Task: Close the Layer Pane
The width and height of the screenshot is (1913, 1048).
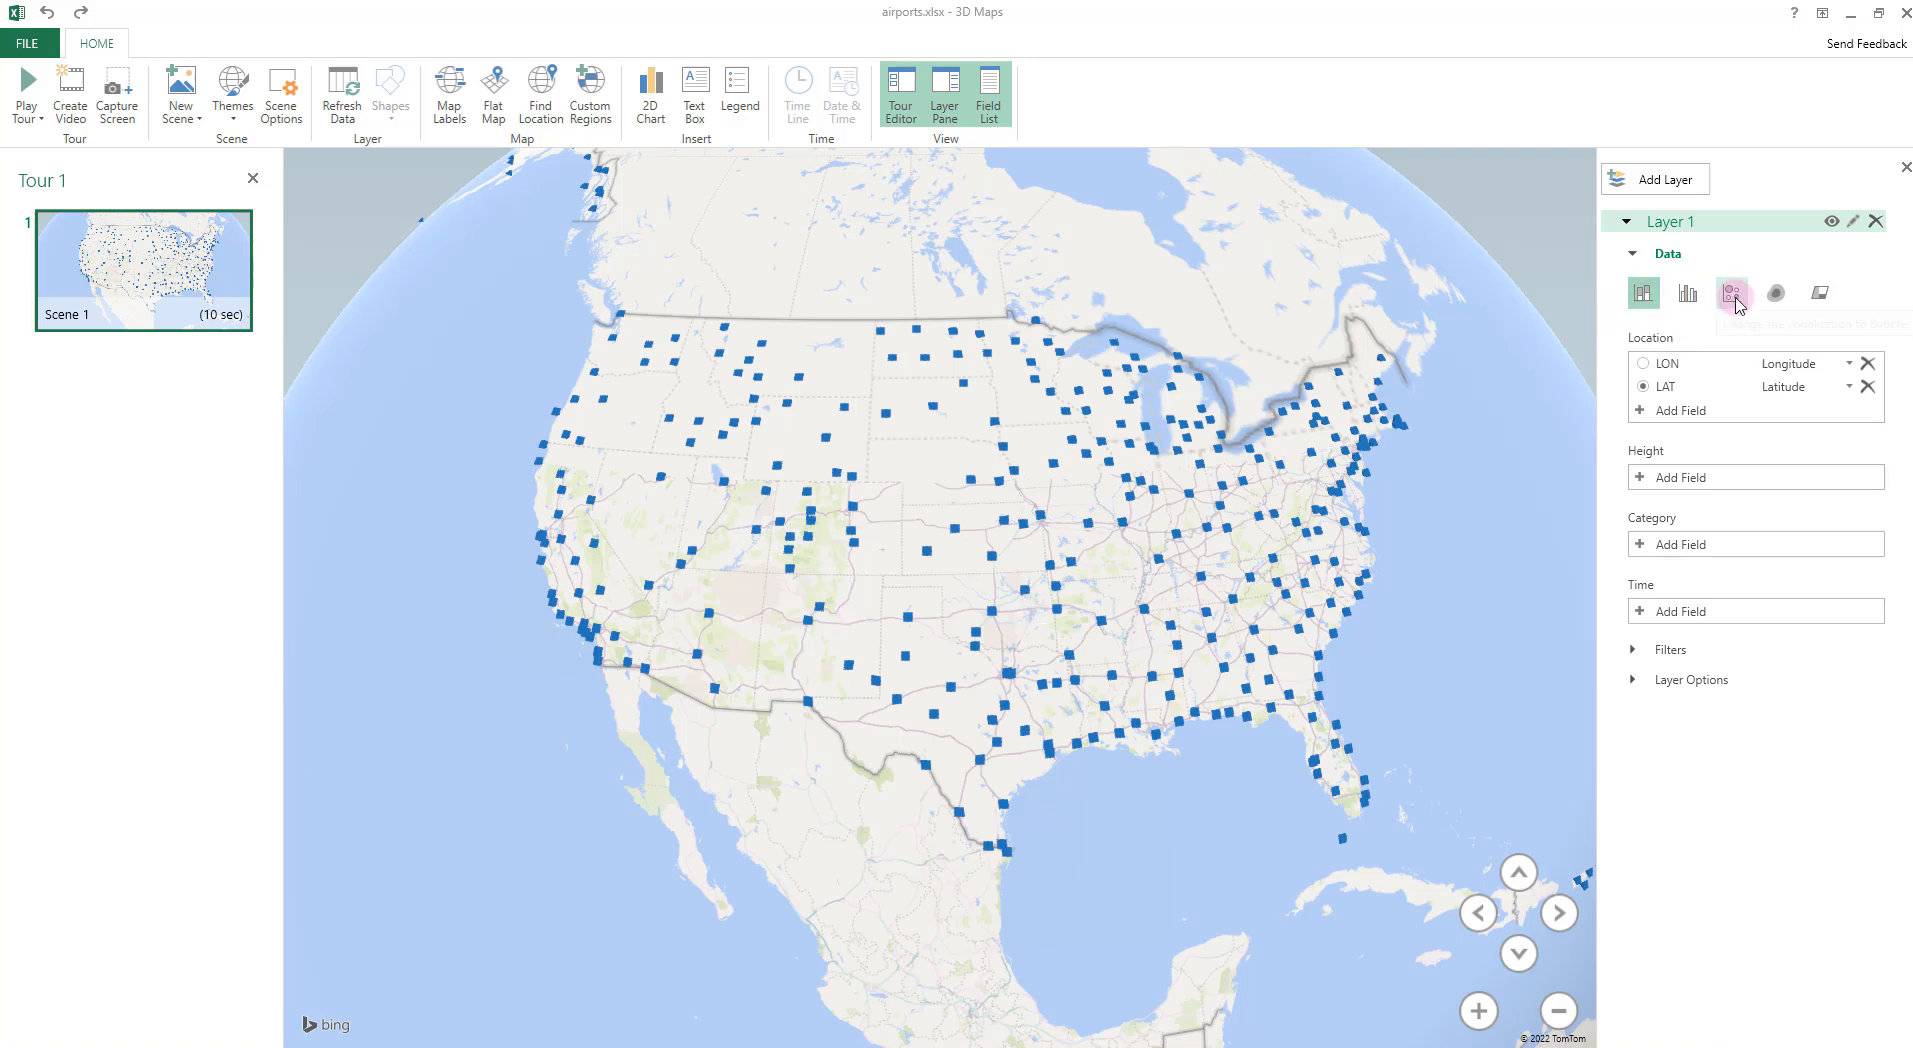Action: click(1905, 167)
